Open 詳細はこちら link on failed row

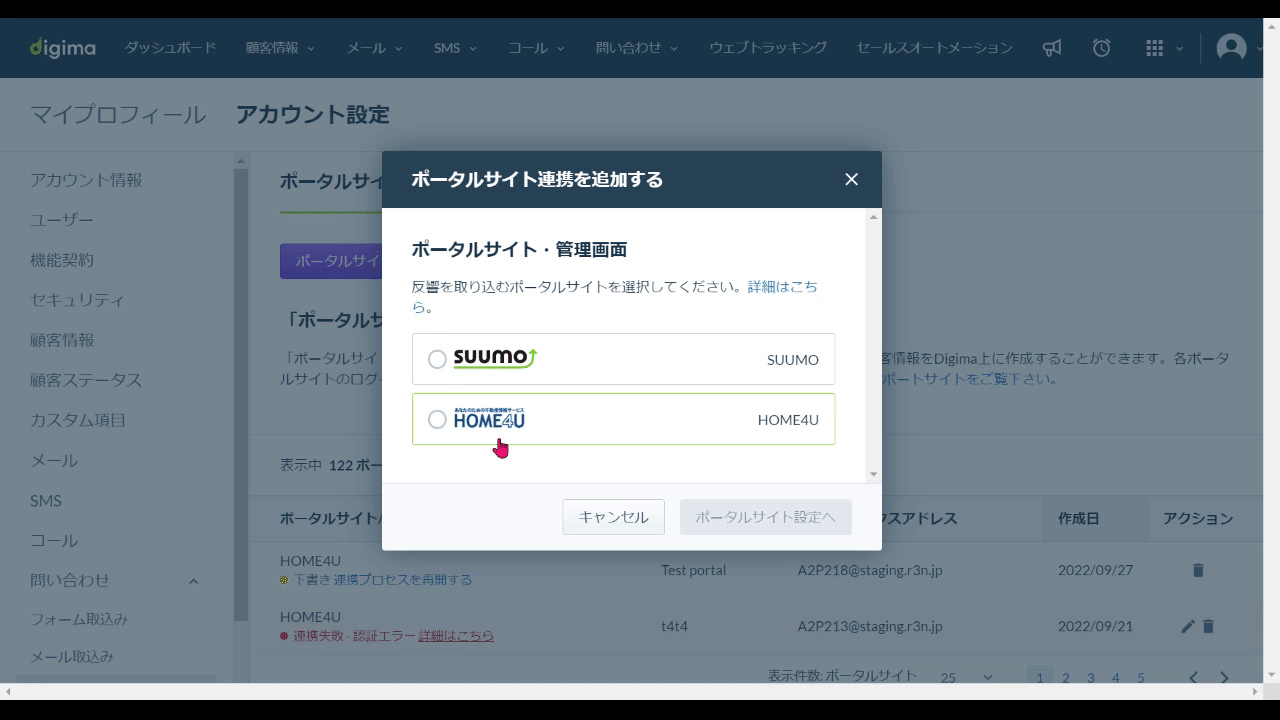[x=456, y=636]
